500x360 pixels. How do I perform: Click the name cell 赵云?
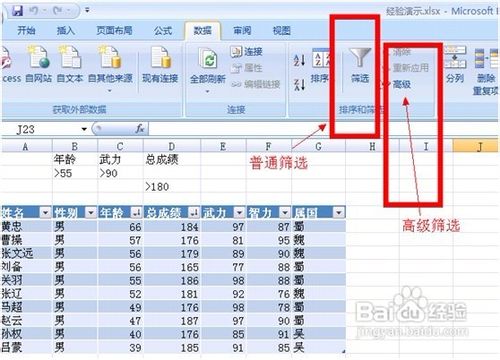point(27,321)
